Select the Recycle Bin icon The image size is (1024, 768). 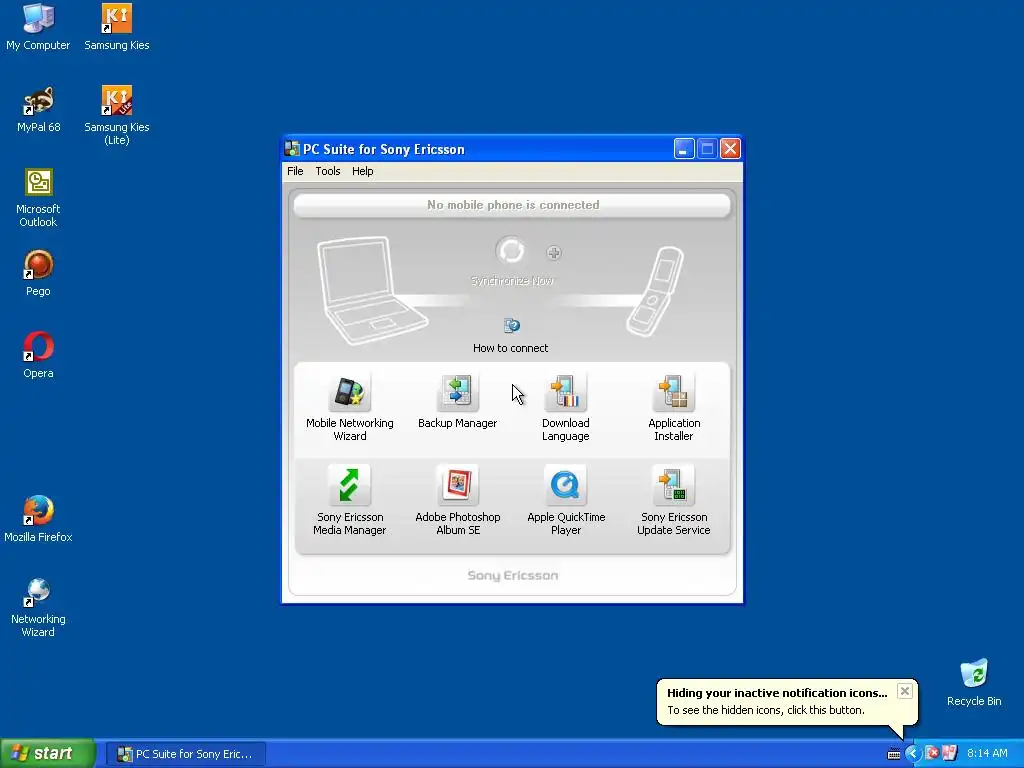pyautogui.click(x=974, y=683)
